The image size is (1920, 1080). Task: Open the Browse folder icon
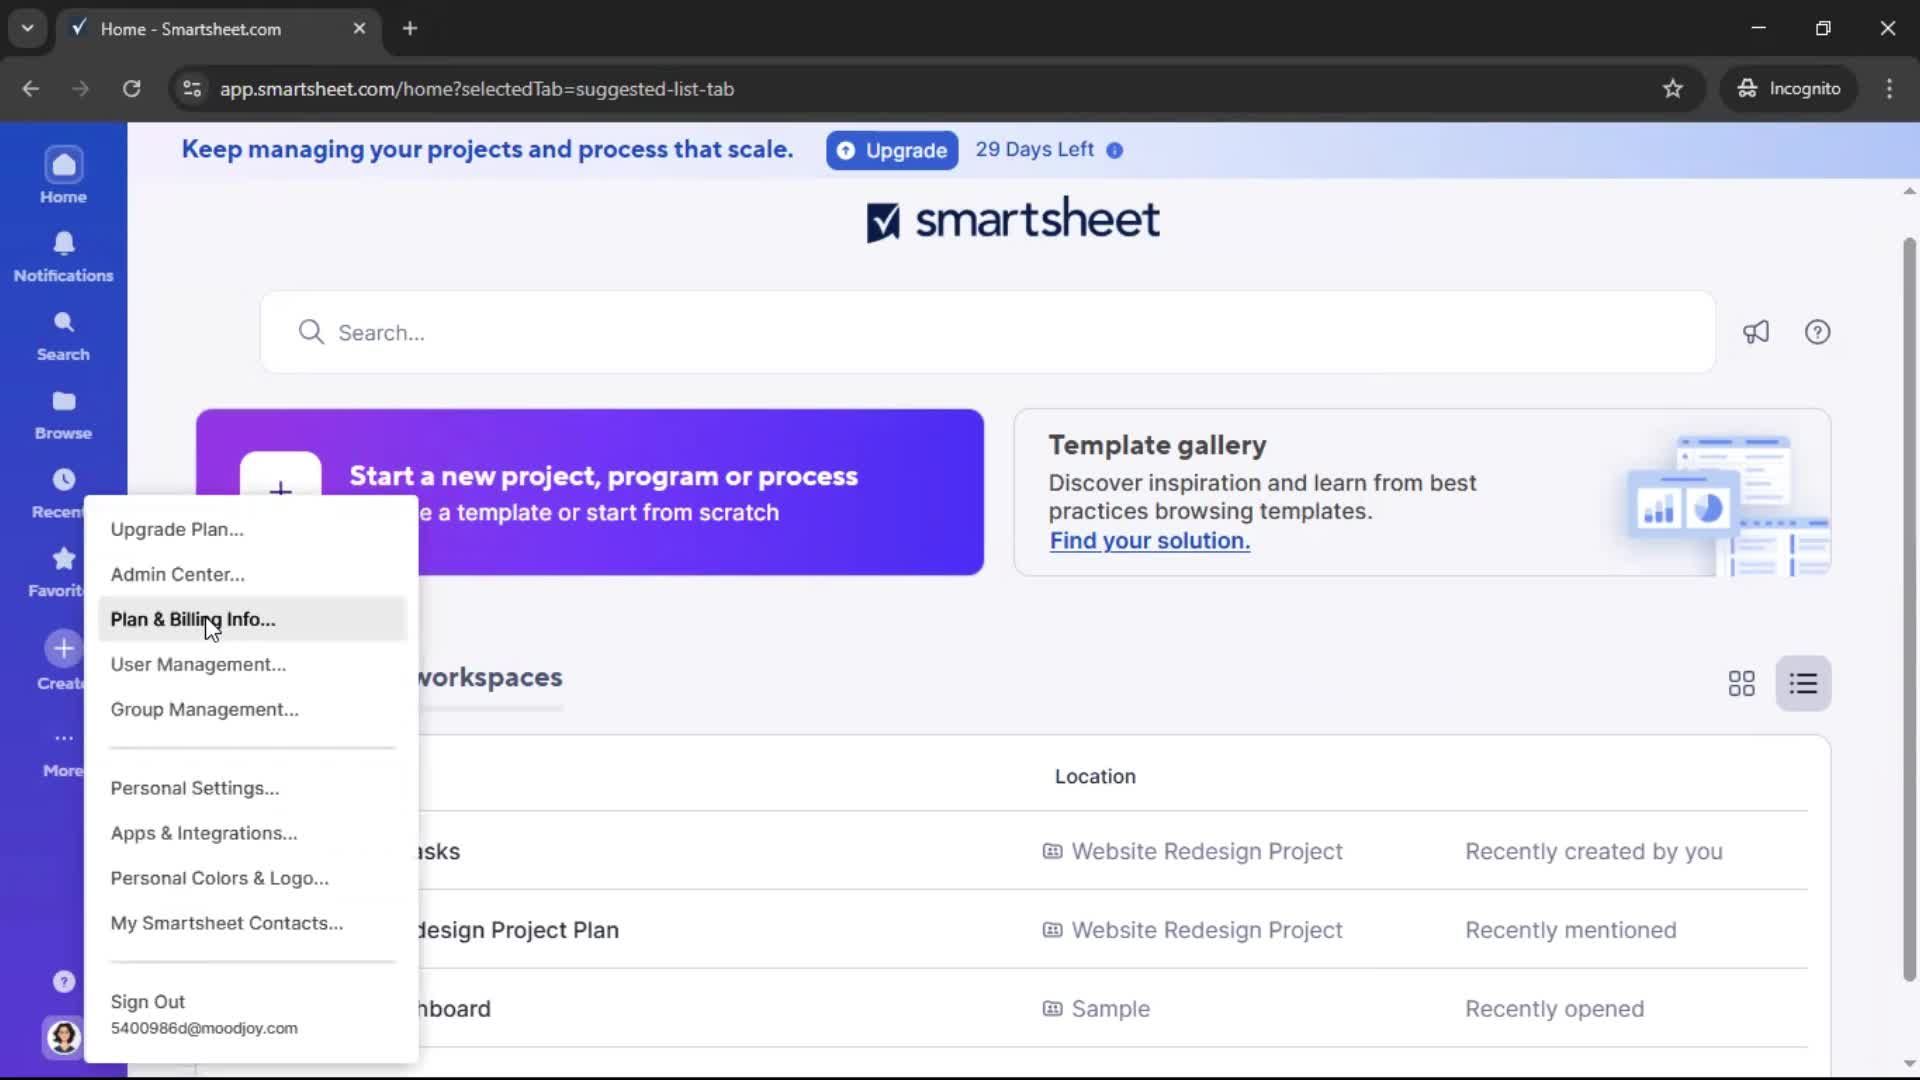tap(63, 414)
